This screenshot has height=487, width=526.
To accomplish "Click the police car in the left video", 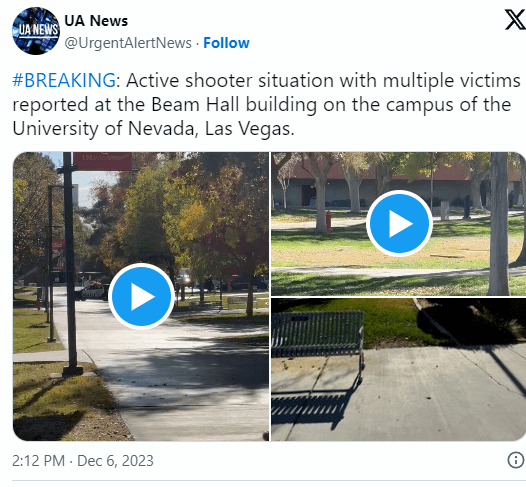I will [x=91, y=291].
